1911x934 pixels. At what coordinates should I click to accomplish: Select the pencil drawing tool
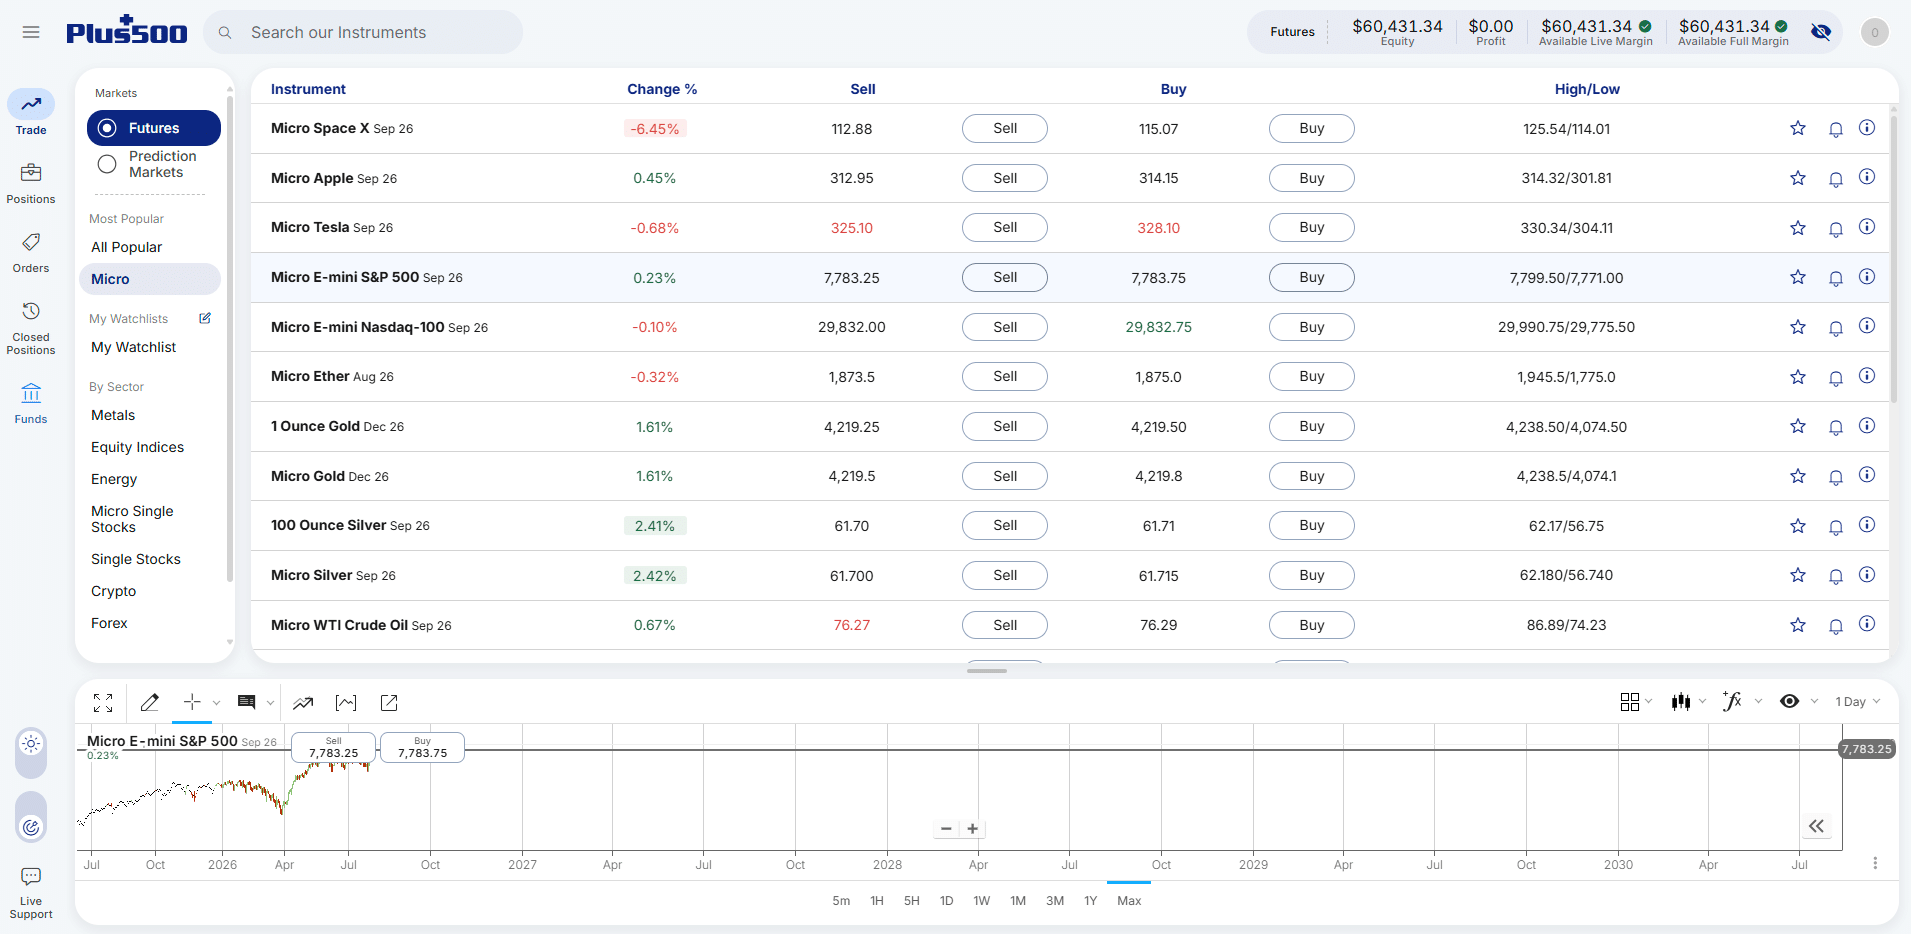coord(150,703)
